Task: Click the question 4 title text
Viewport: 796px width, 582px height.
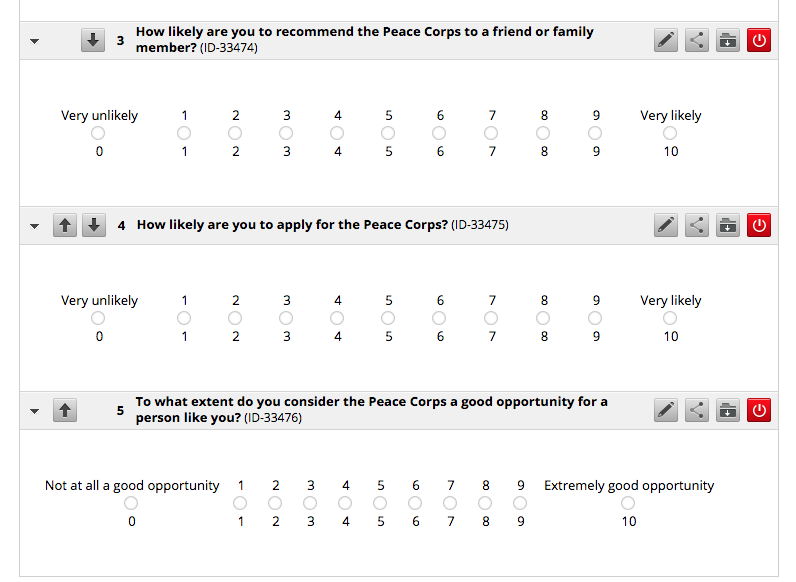Action: point(291,225)
